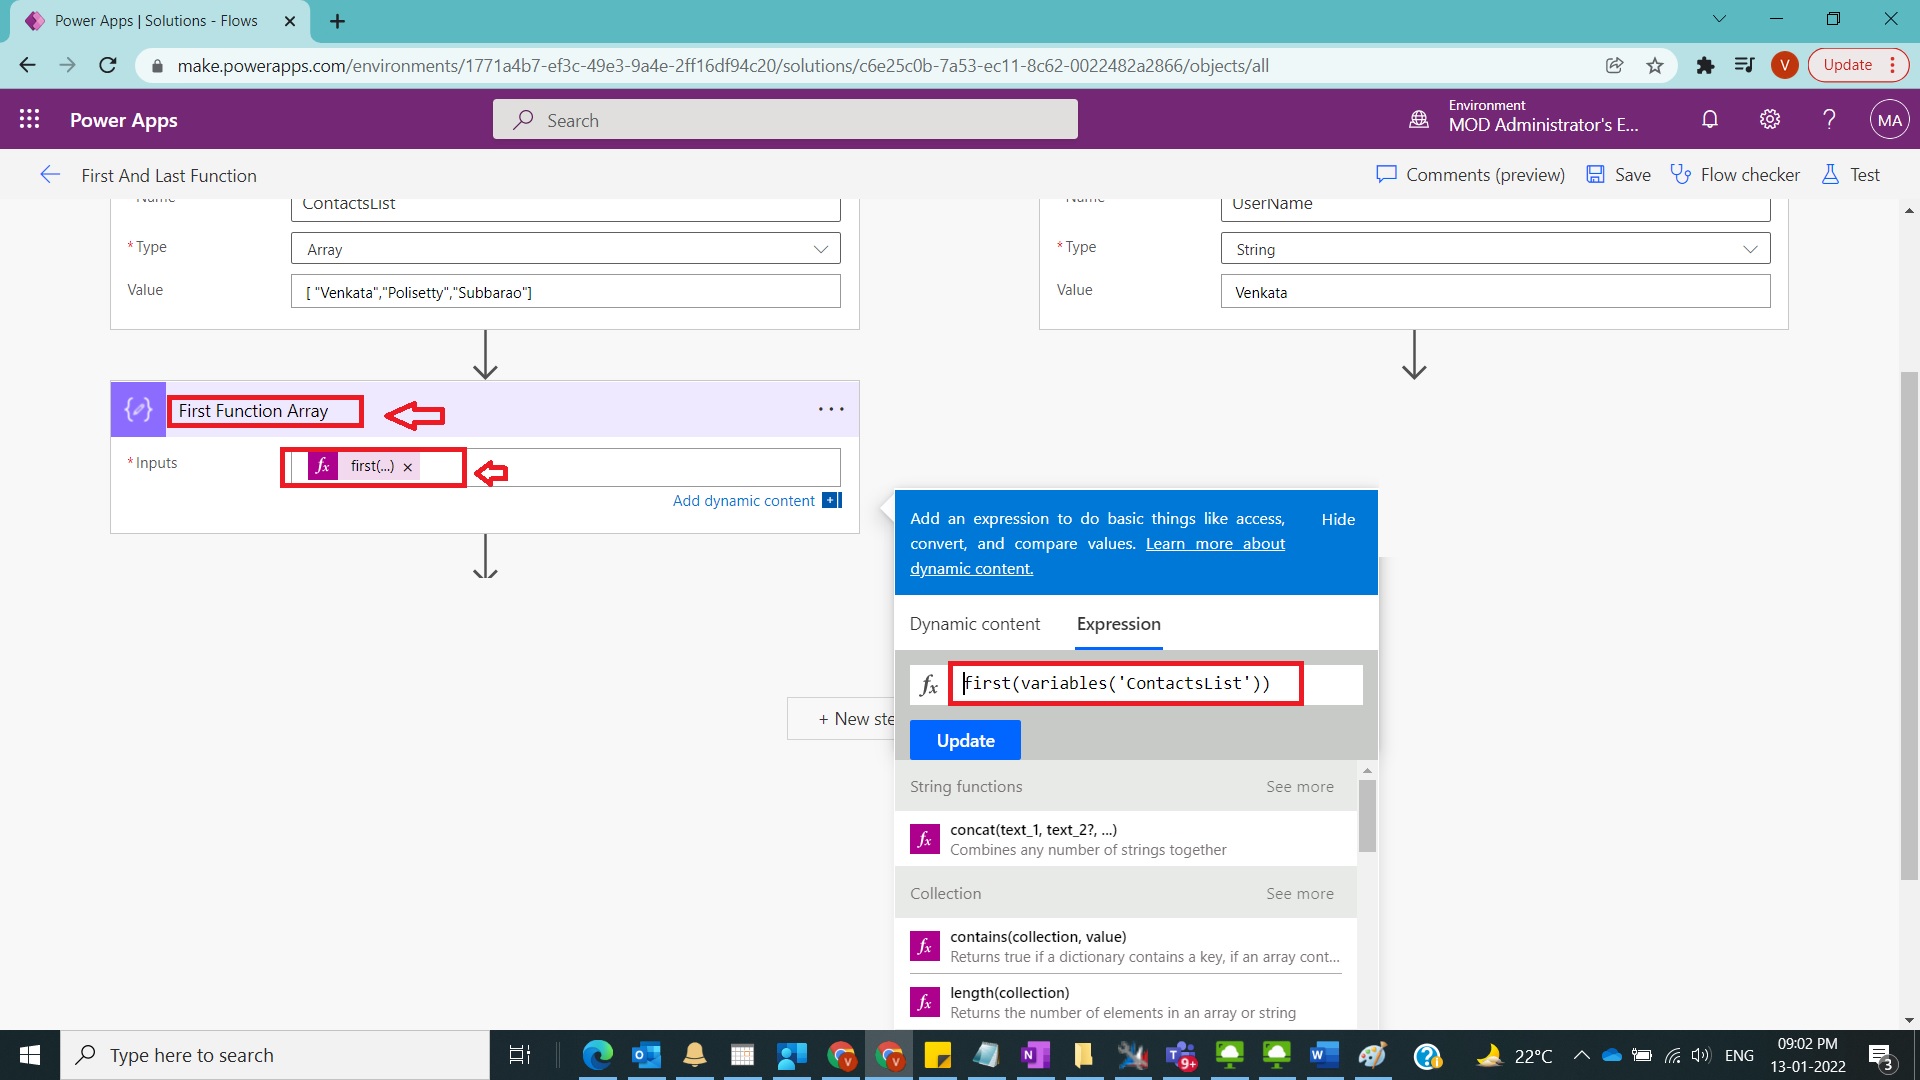The image size is (1920, 1080).
Task: Expand the String type dropdown
Action: click(x=1750, y=249)
